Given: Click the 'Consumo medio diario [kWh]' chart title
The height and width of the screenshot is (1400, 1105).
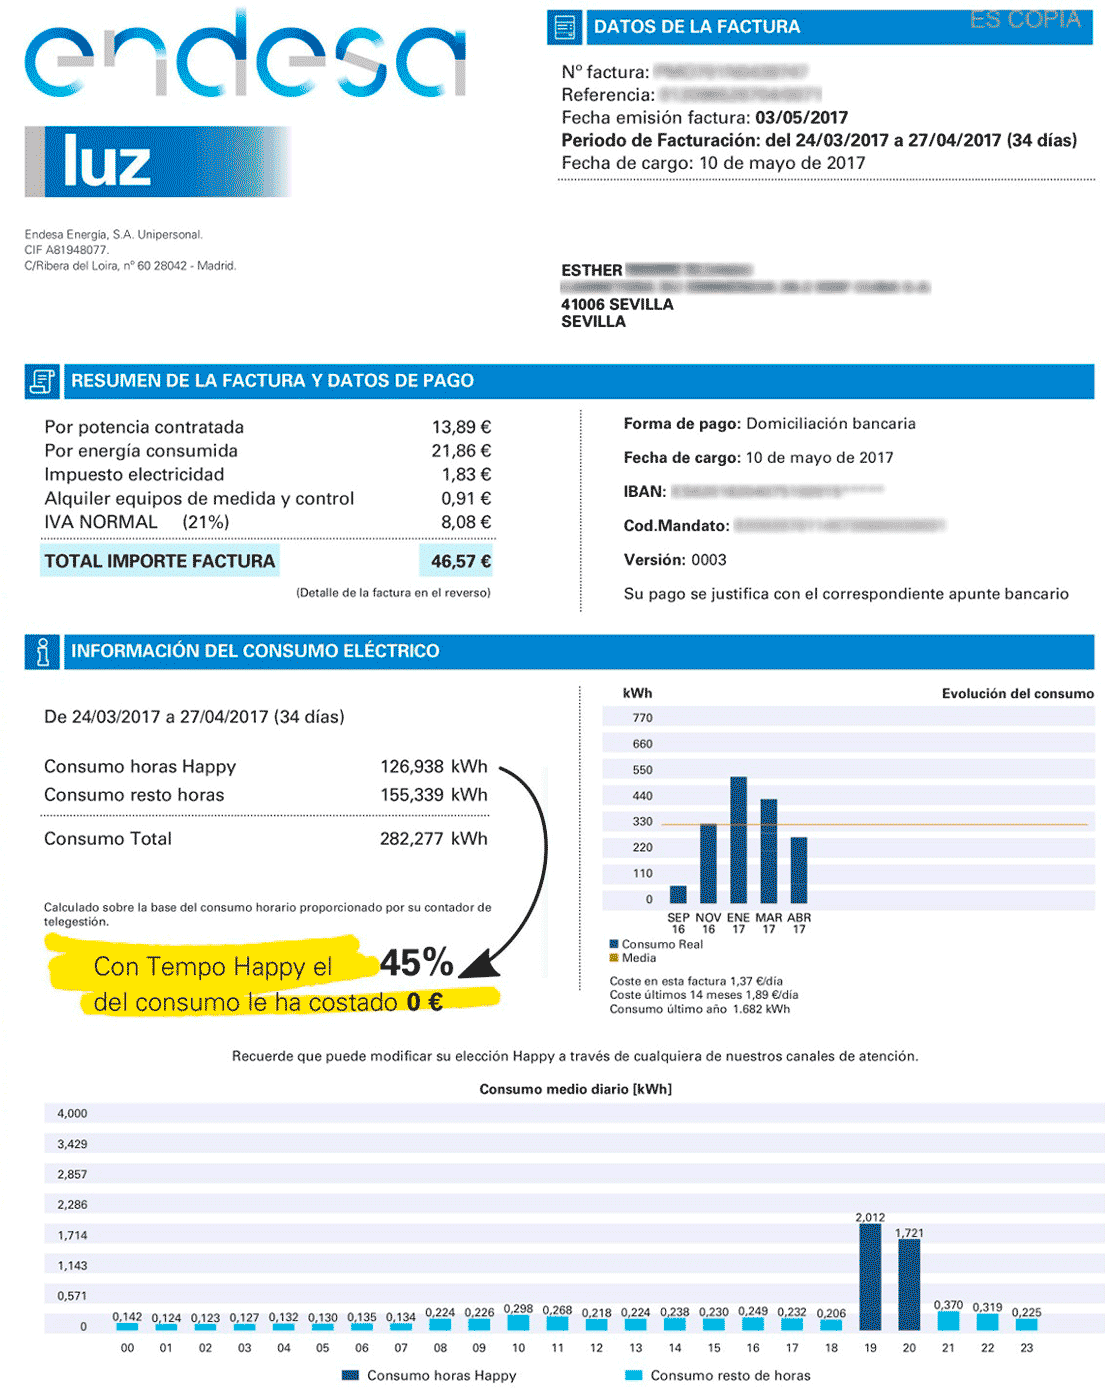Looking at the screenshot, I should [x=575, y=1089].
